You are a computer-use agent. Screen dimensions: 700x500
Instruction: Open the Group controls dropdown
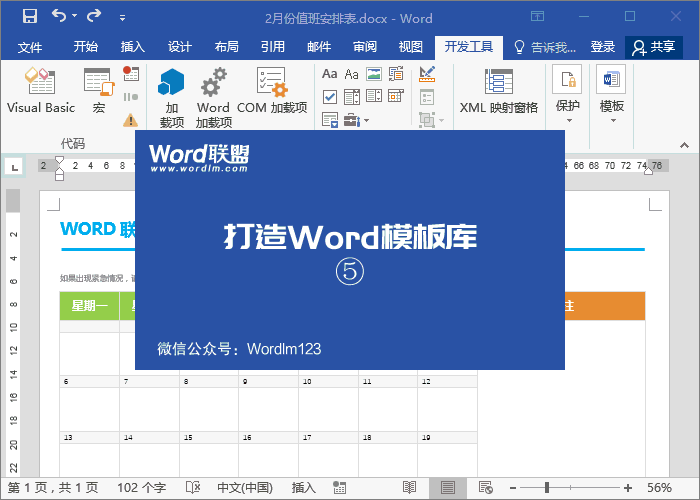(431, 120)
